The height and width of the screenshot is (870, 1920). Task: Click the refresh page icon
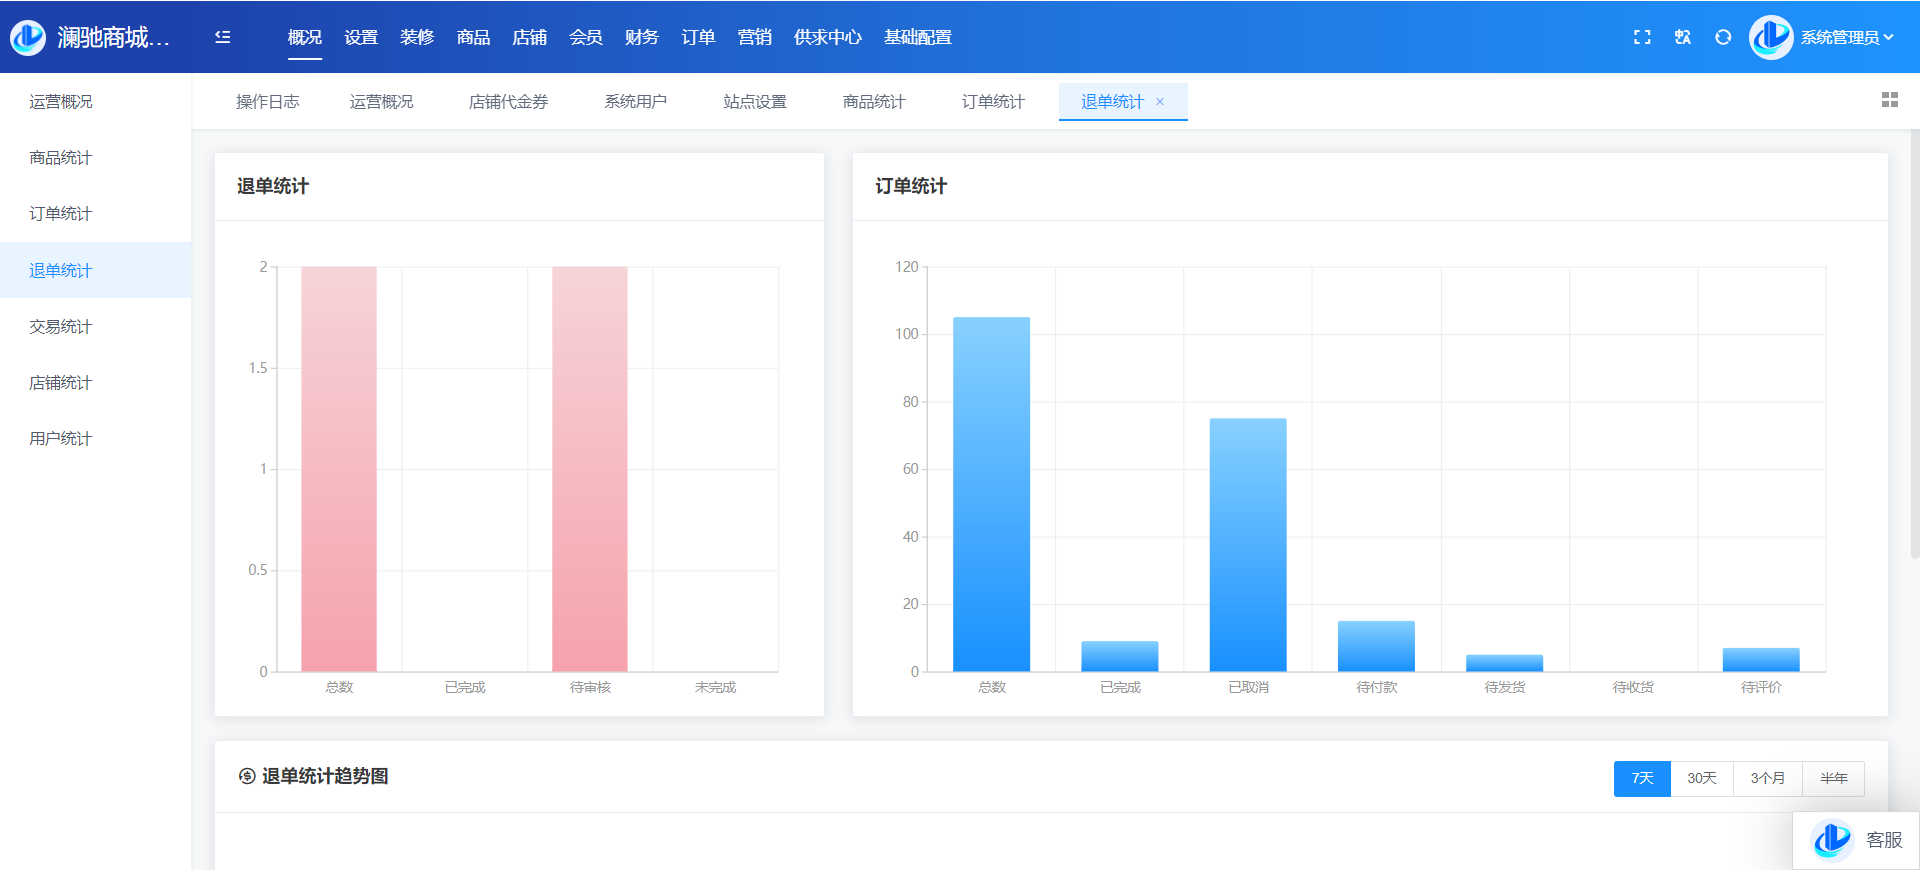(1723, 37)
